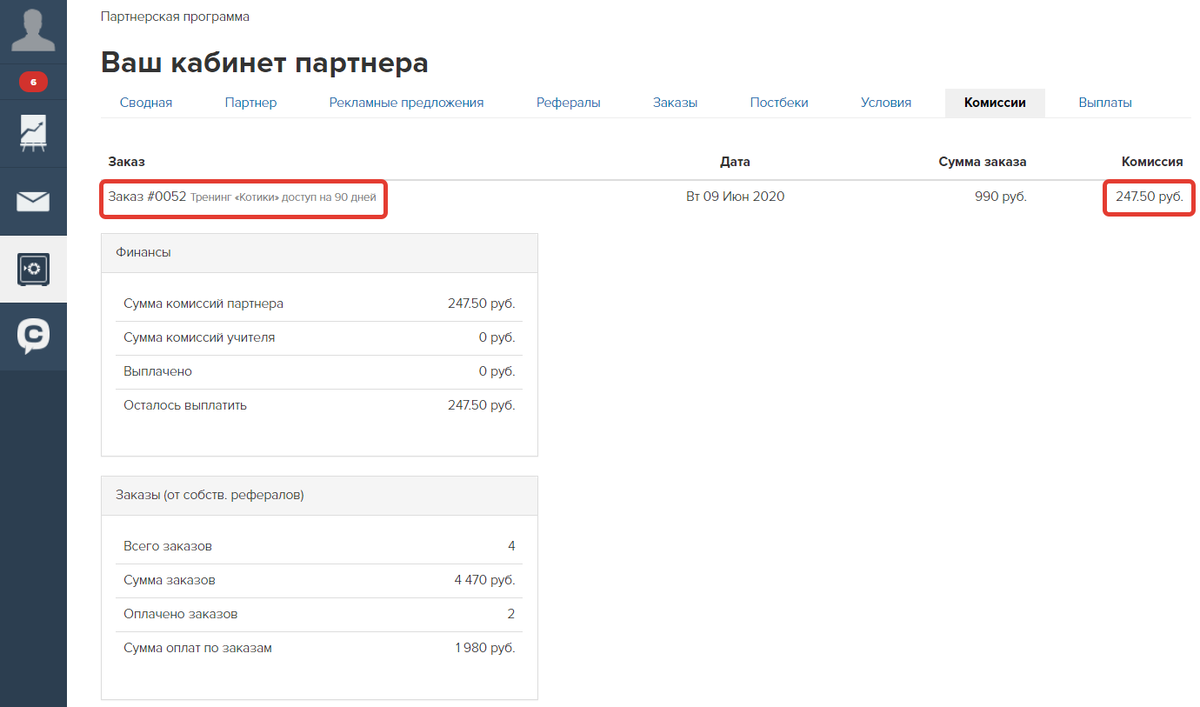Click the order sum 990 руб.

point(1001,197)
